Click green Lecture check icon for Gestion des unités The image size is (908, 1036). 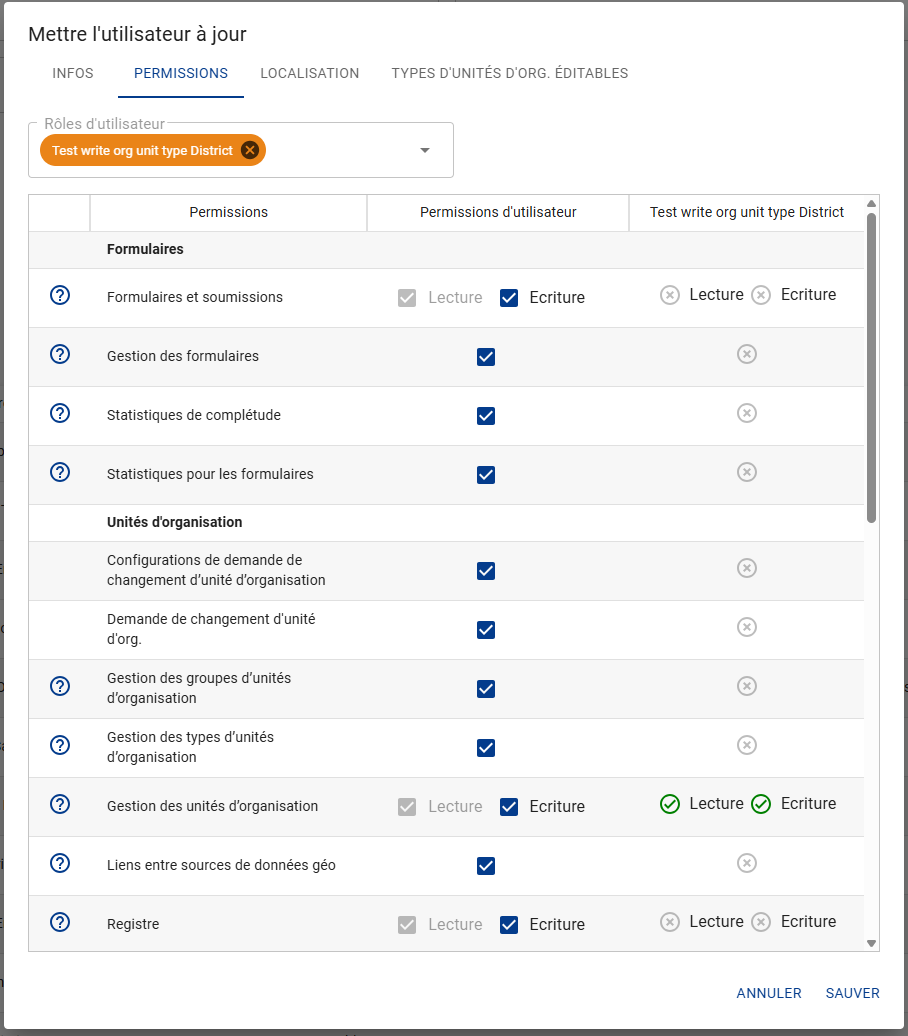669,804
